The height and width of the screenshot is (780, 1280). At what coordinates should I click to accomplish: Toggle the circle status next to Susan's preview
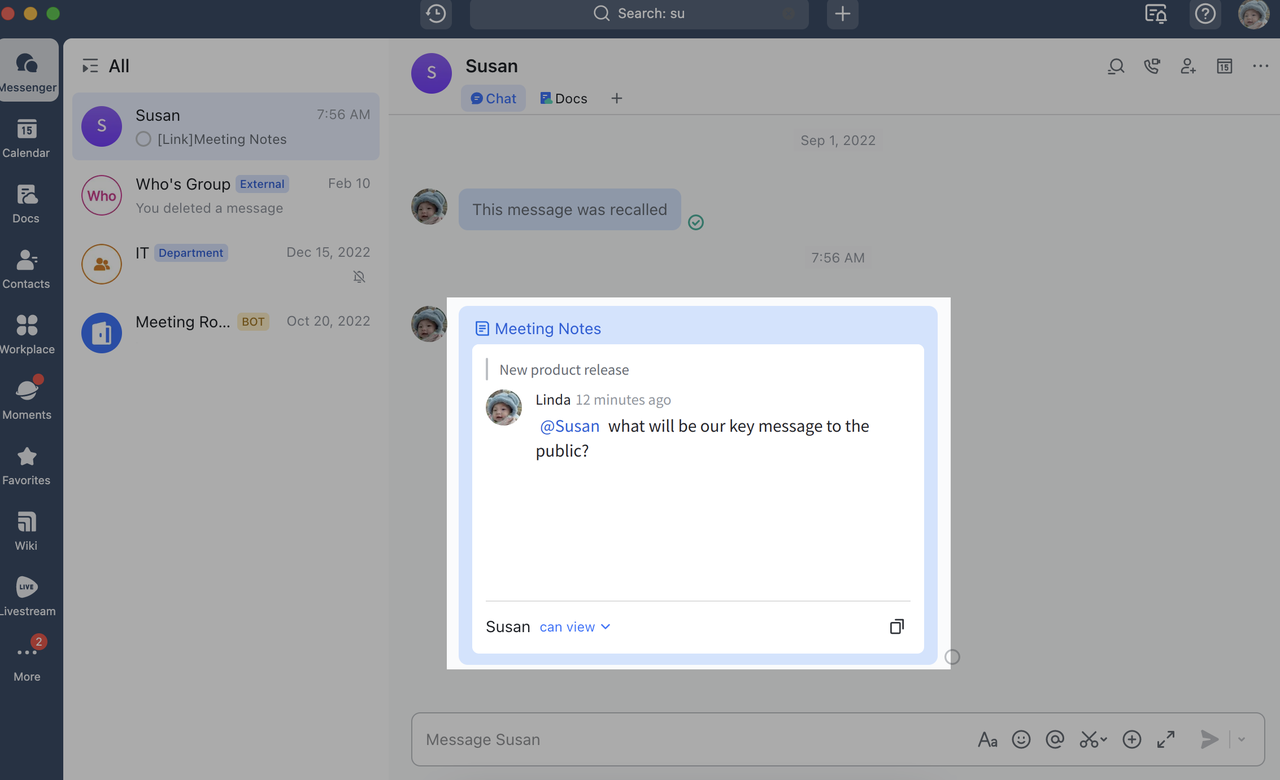tap(143, 139)
